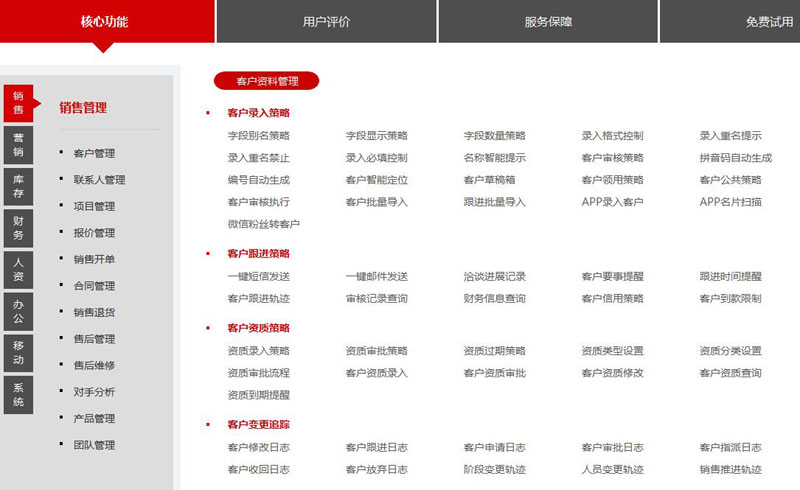800x490 pixels.
Task: Click the 核心功能 tab
Action: click(x=105, y=21)
